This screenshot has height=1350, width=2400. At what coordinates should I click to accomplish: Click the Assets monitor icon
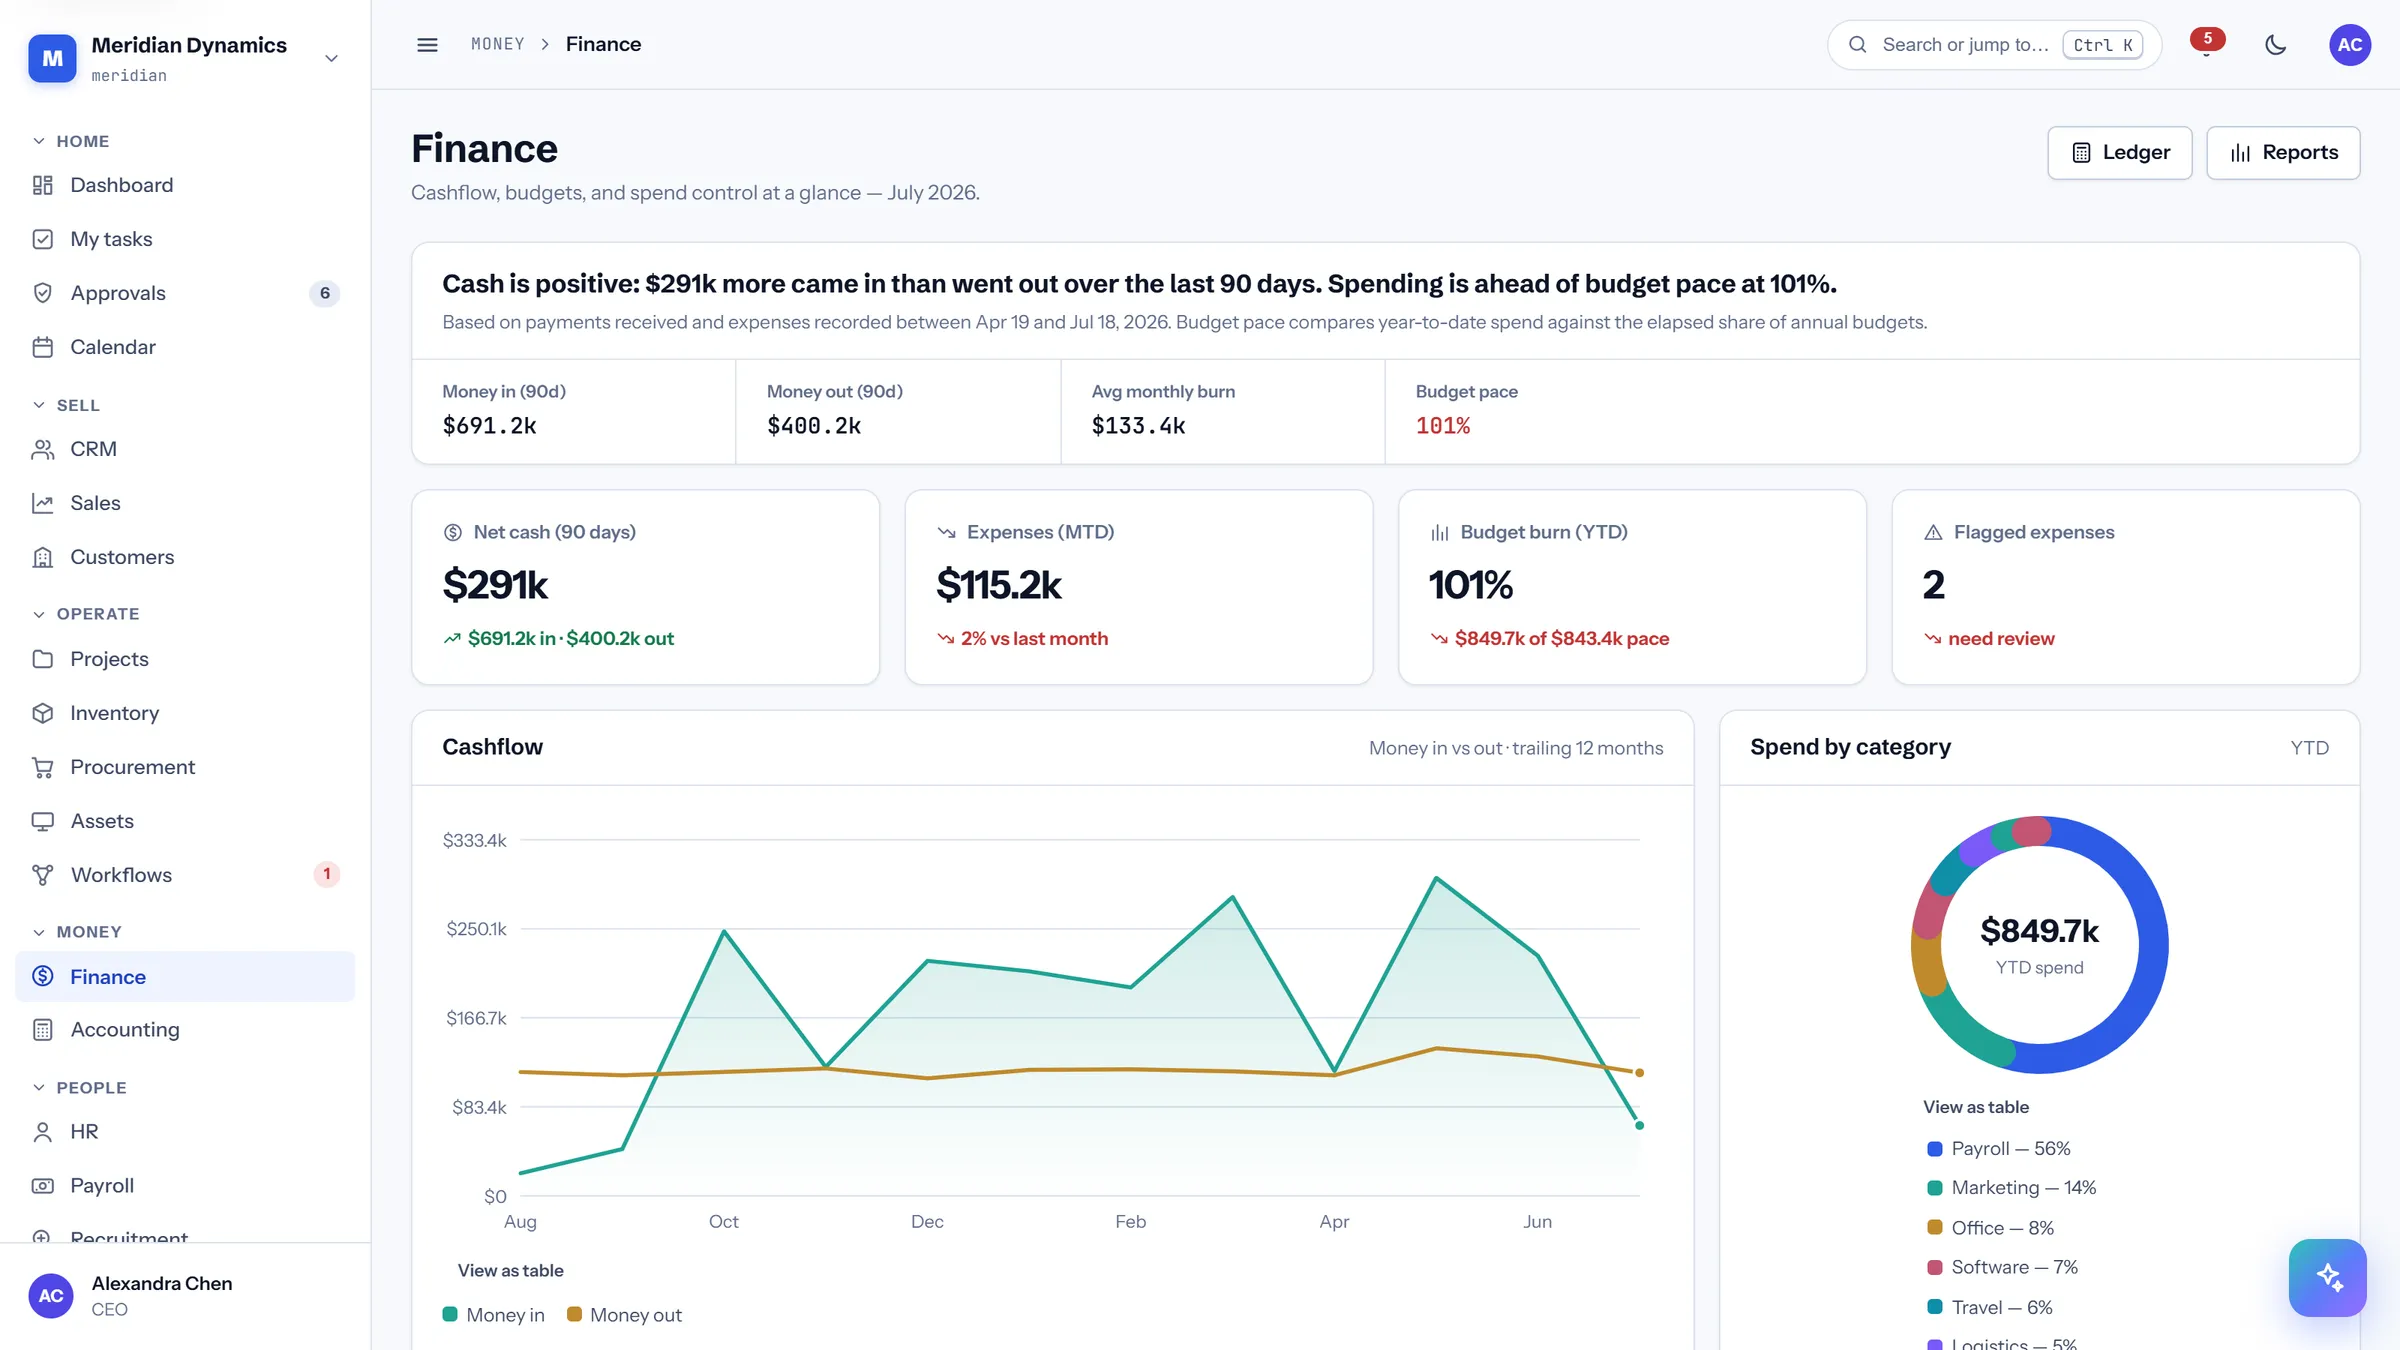(x=43, y=821)
